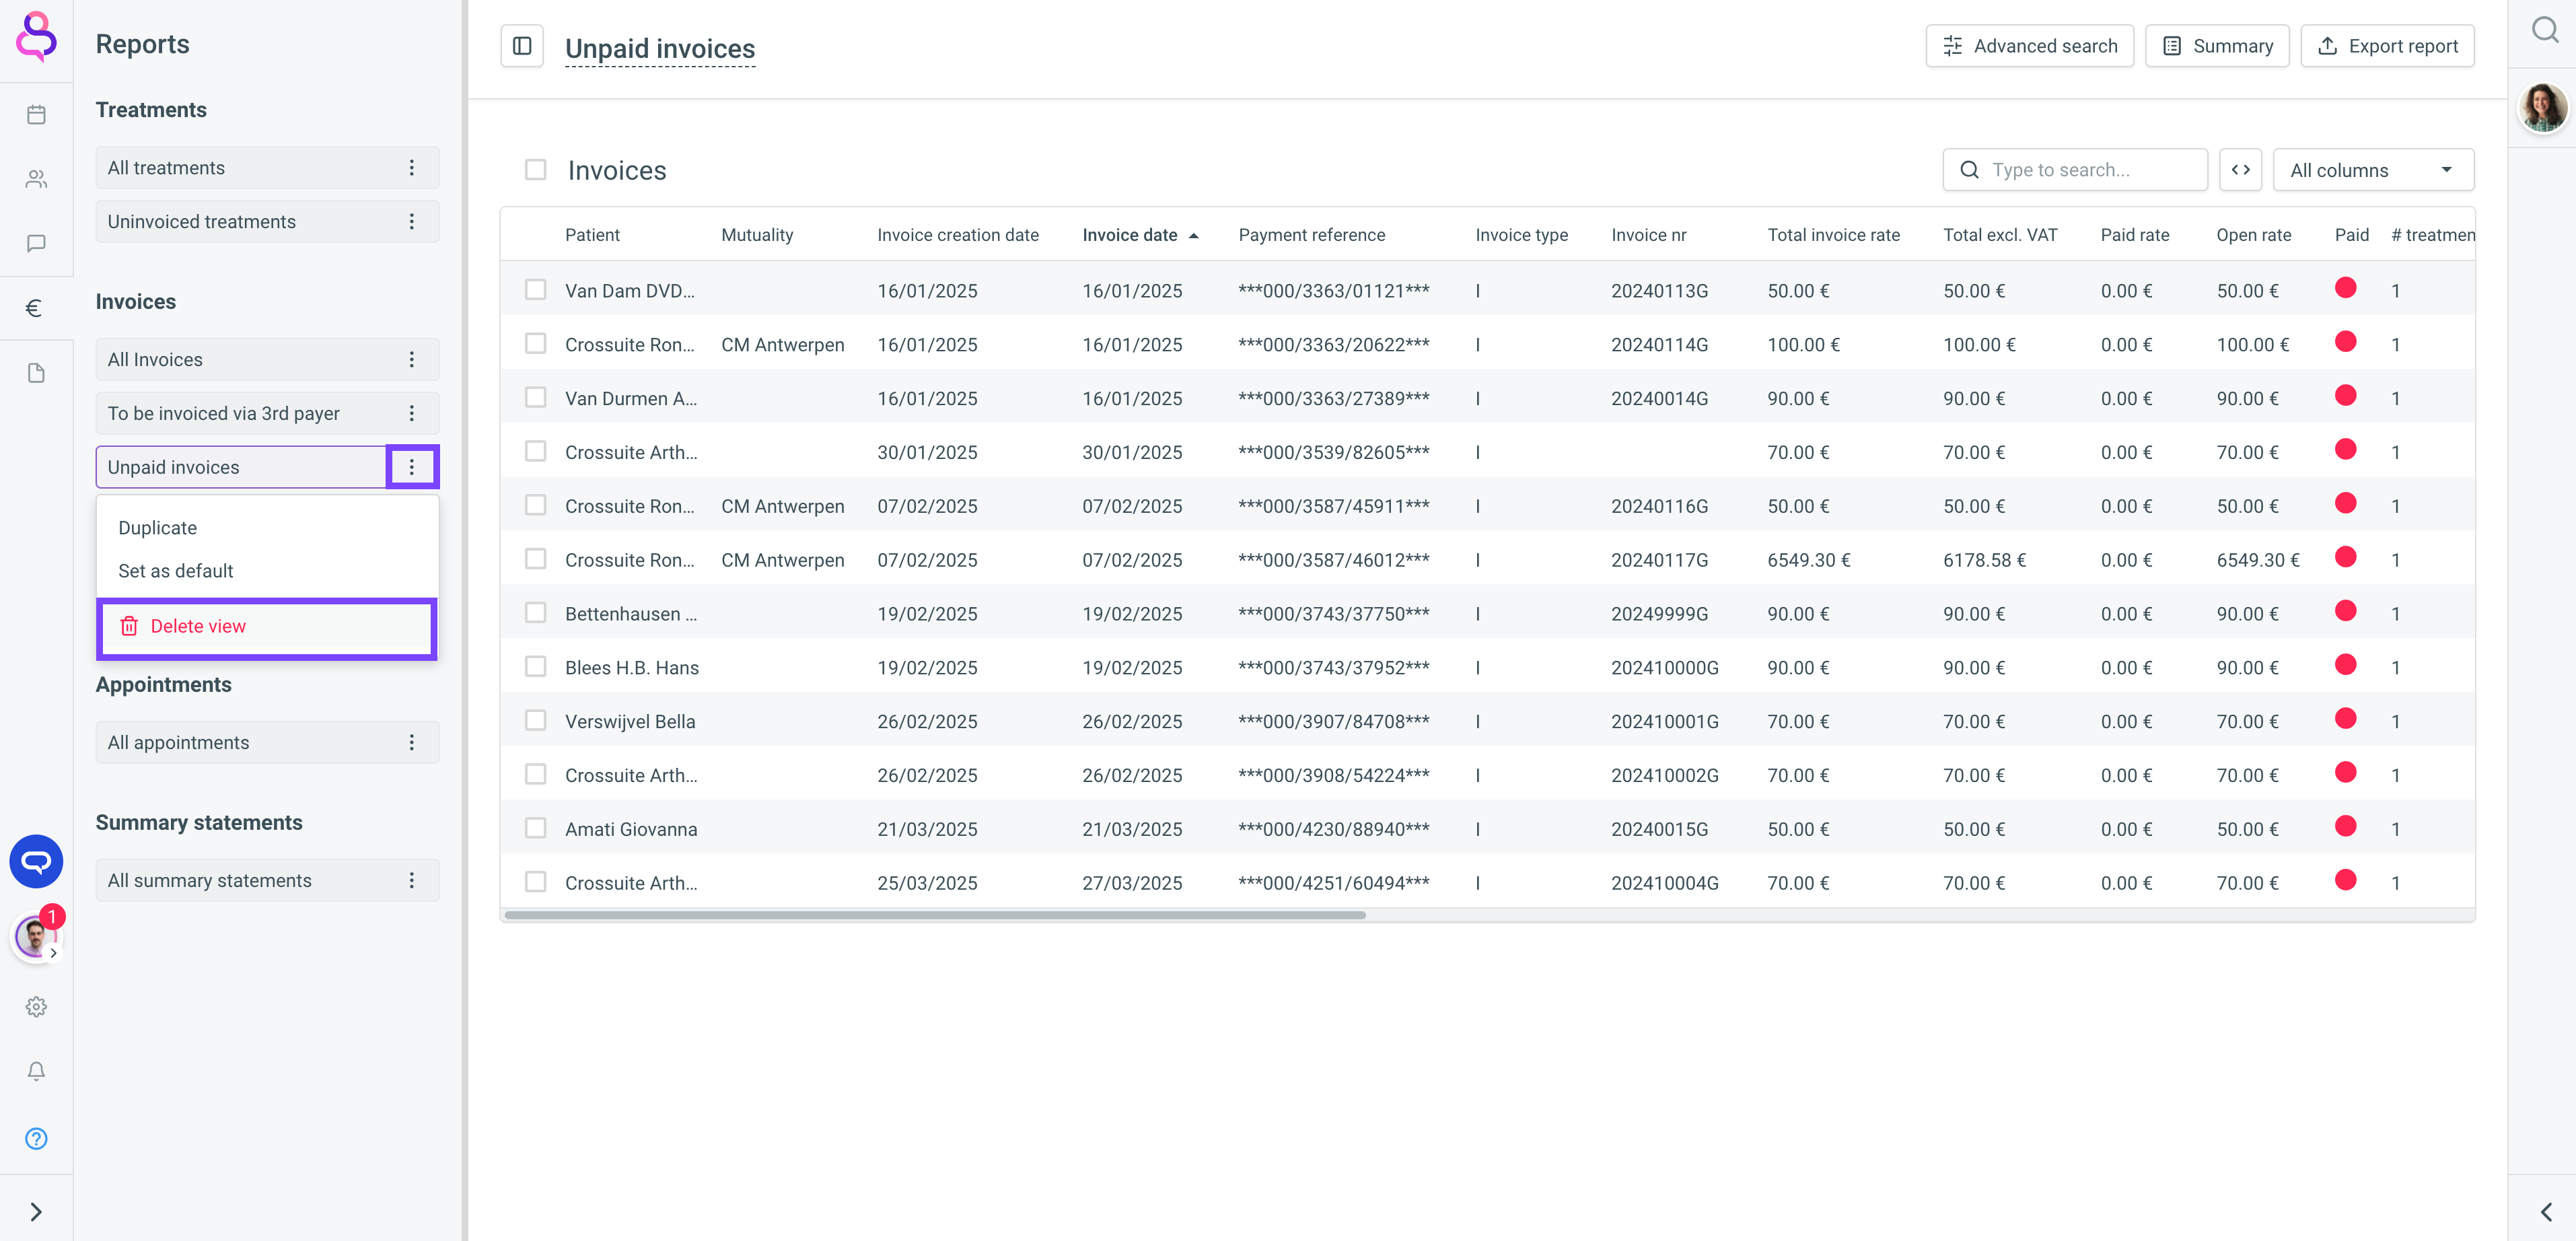Choose Duplicate from the view menu
The image size is (2576, 1241).
(157, 528)
